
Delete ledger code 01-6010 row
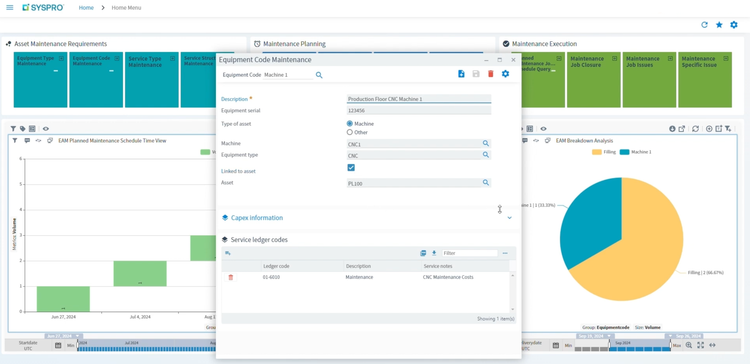231,277
